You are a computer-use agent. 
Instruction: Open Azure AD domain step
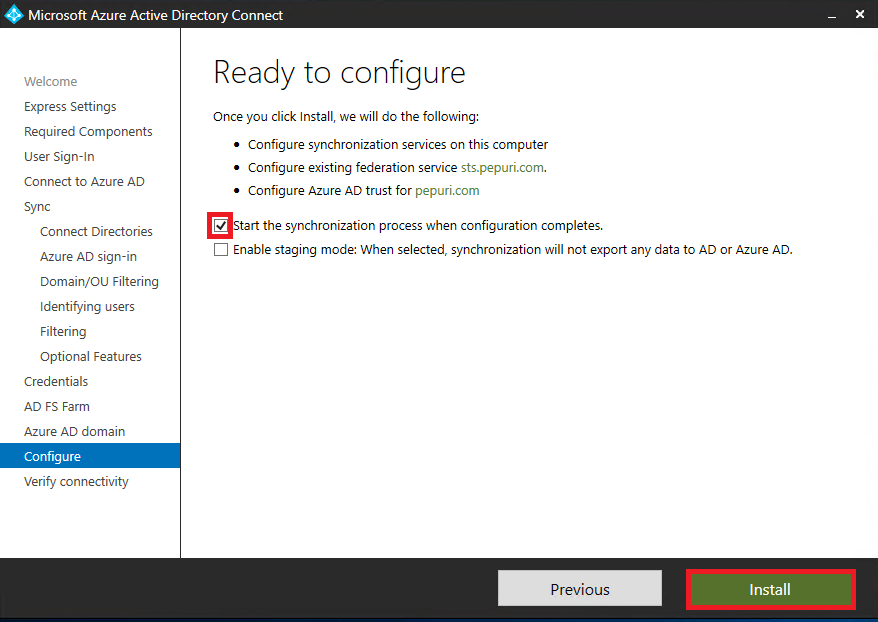74,432
